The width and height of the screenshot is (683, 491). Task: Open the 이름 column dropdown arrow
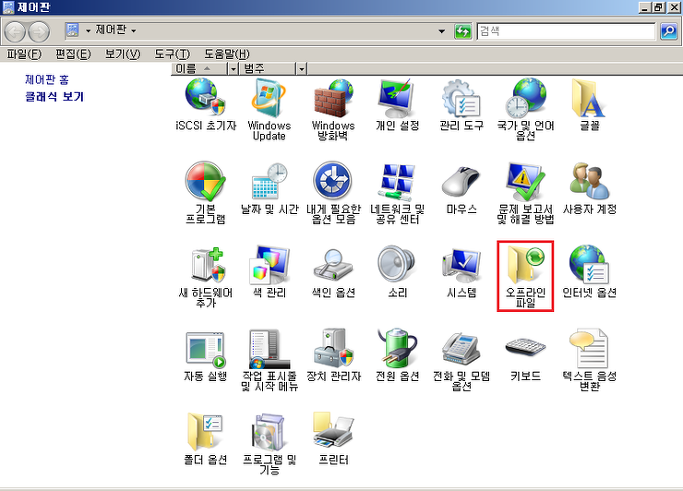(233, 69)
